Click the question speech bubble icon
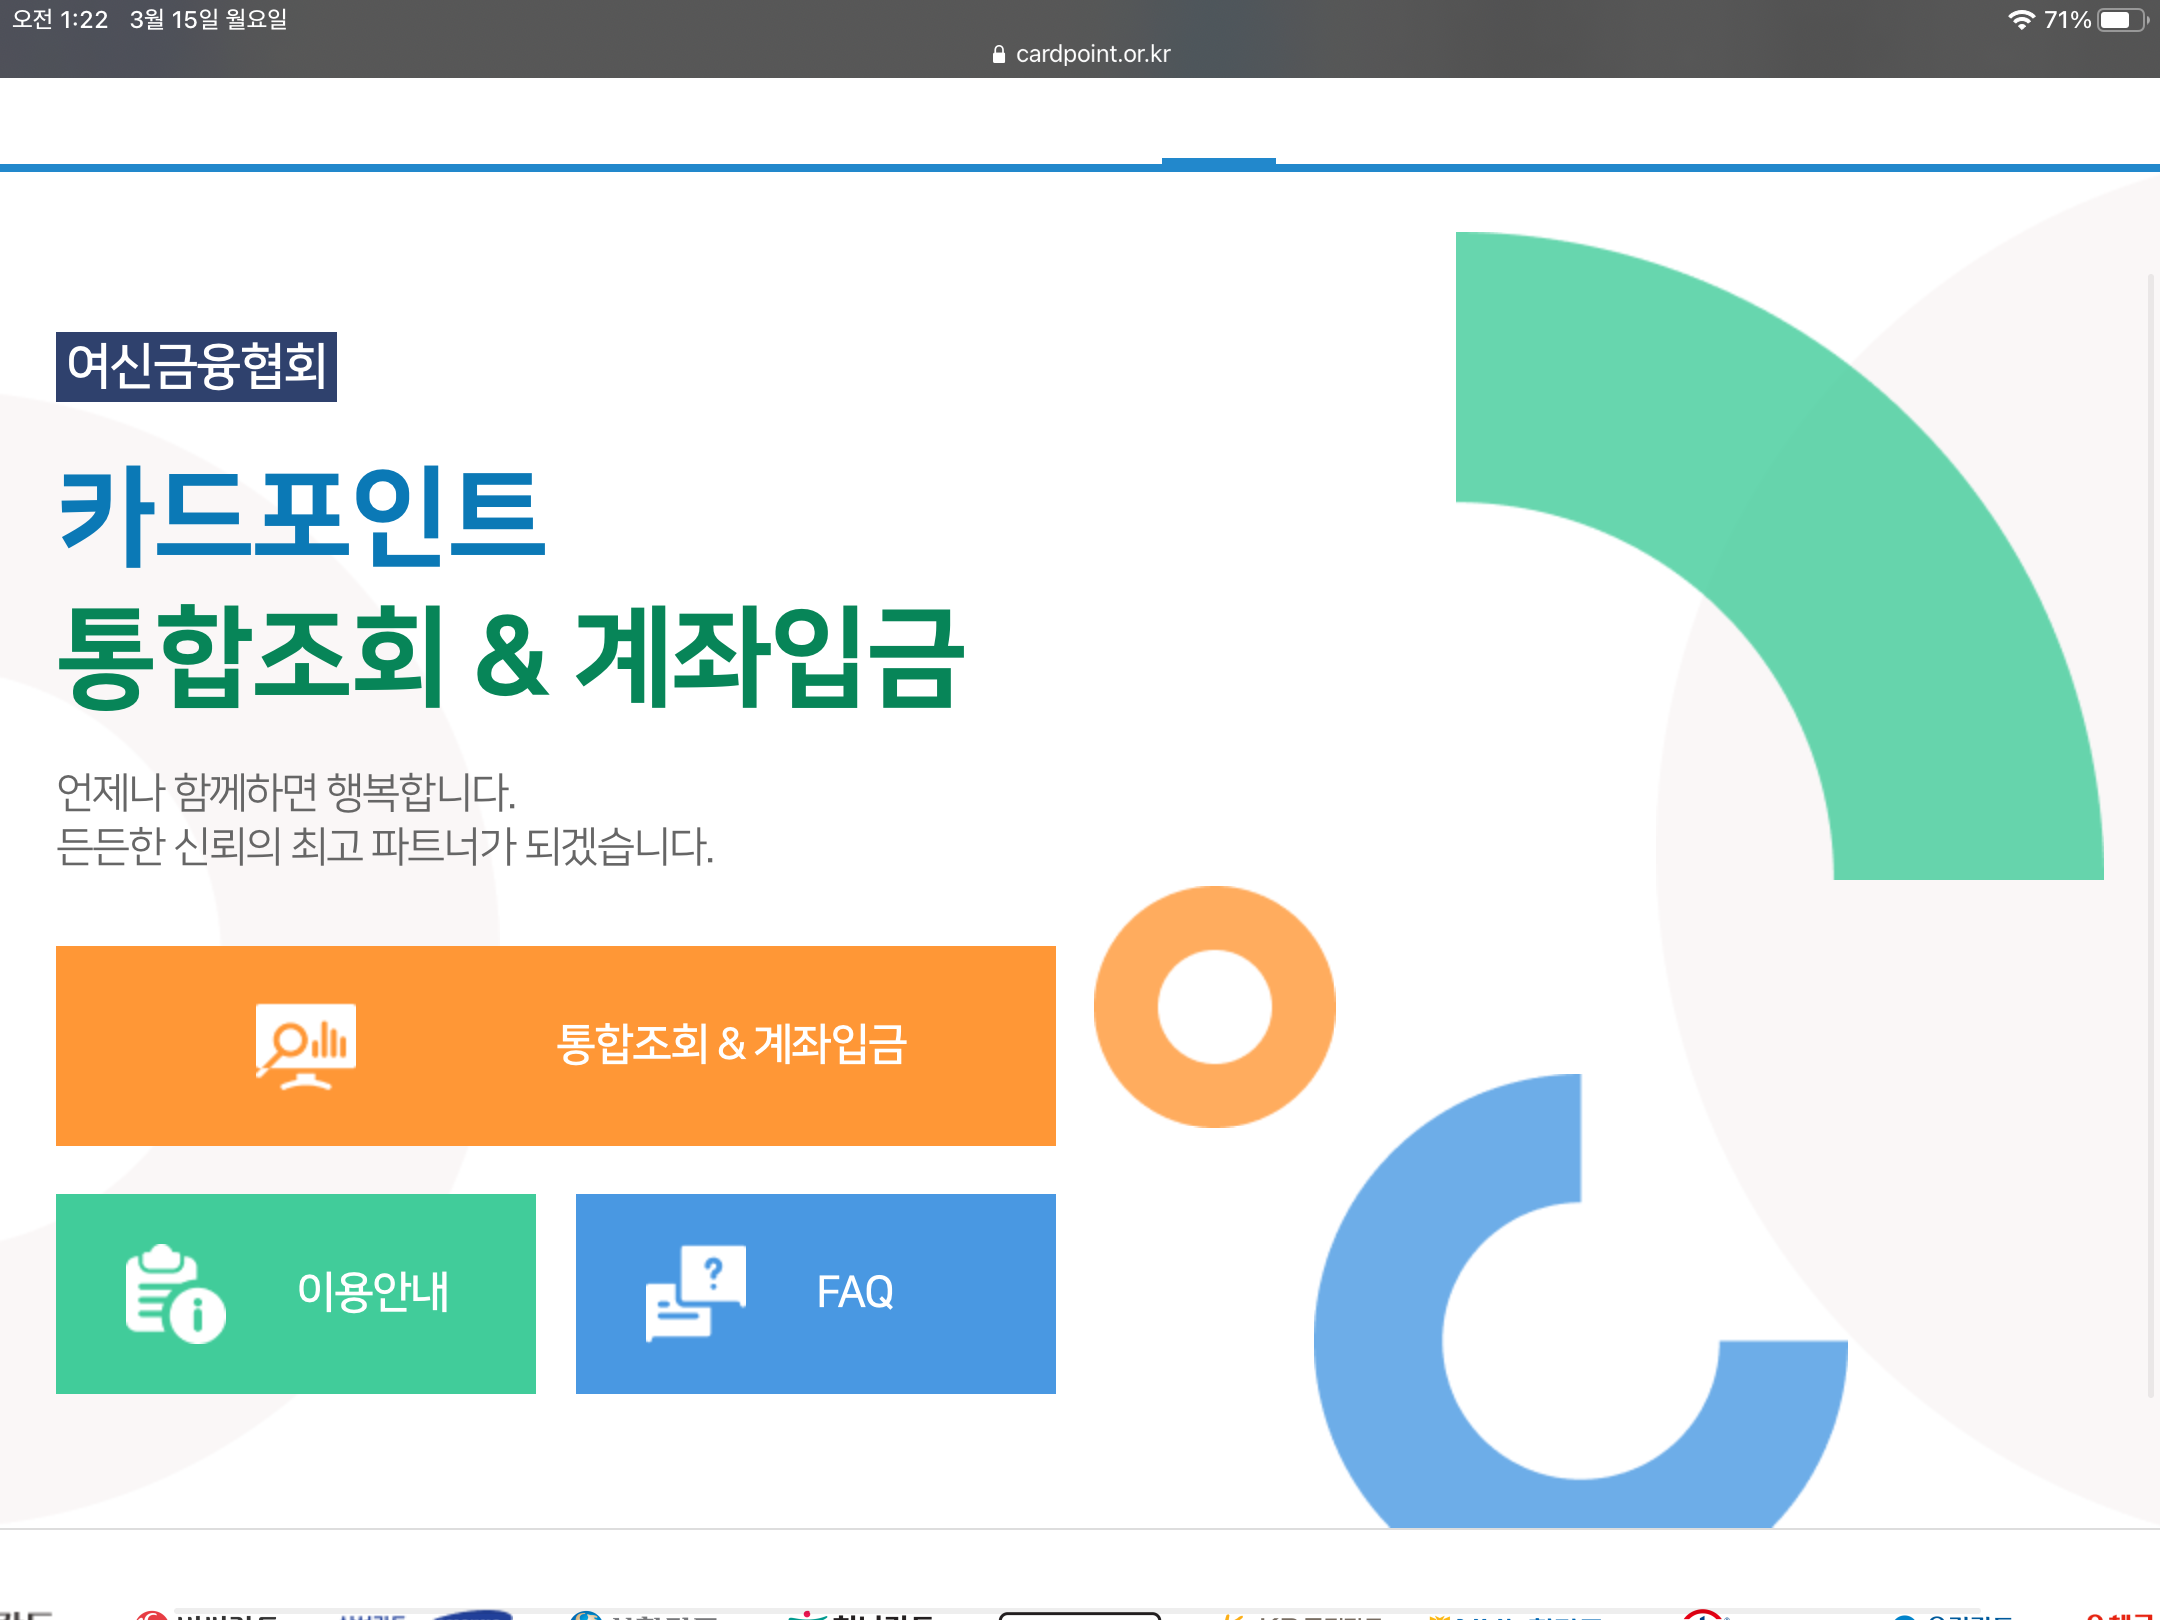 [696, 1292]
